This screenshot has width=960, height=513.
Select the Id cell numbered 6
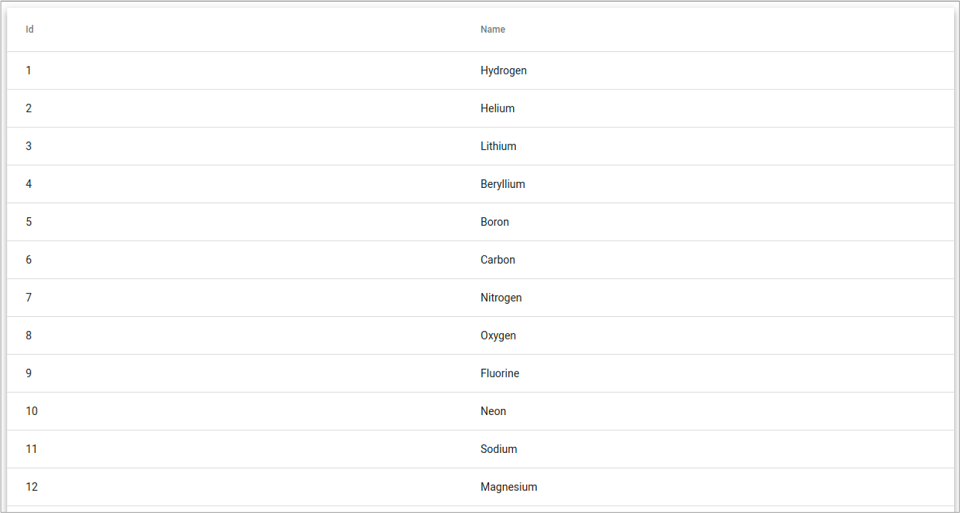(28, 260)
